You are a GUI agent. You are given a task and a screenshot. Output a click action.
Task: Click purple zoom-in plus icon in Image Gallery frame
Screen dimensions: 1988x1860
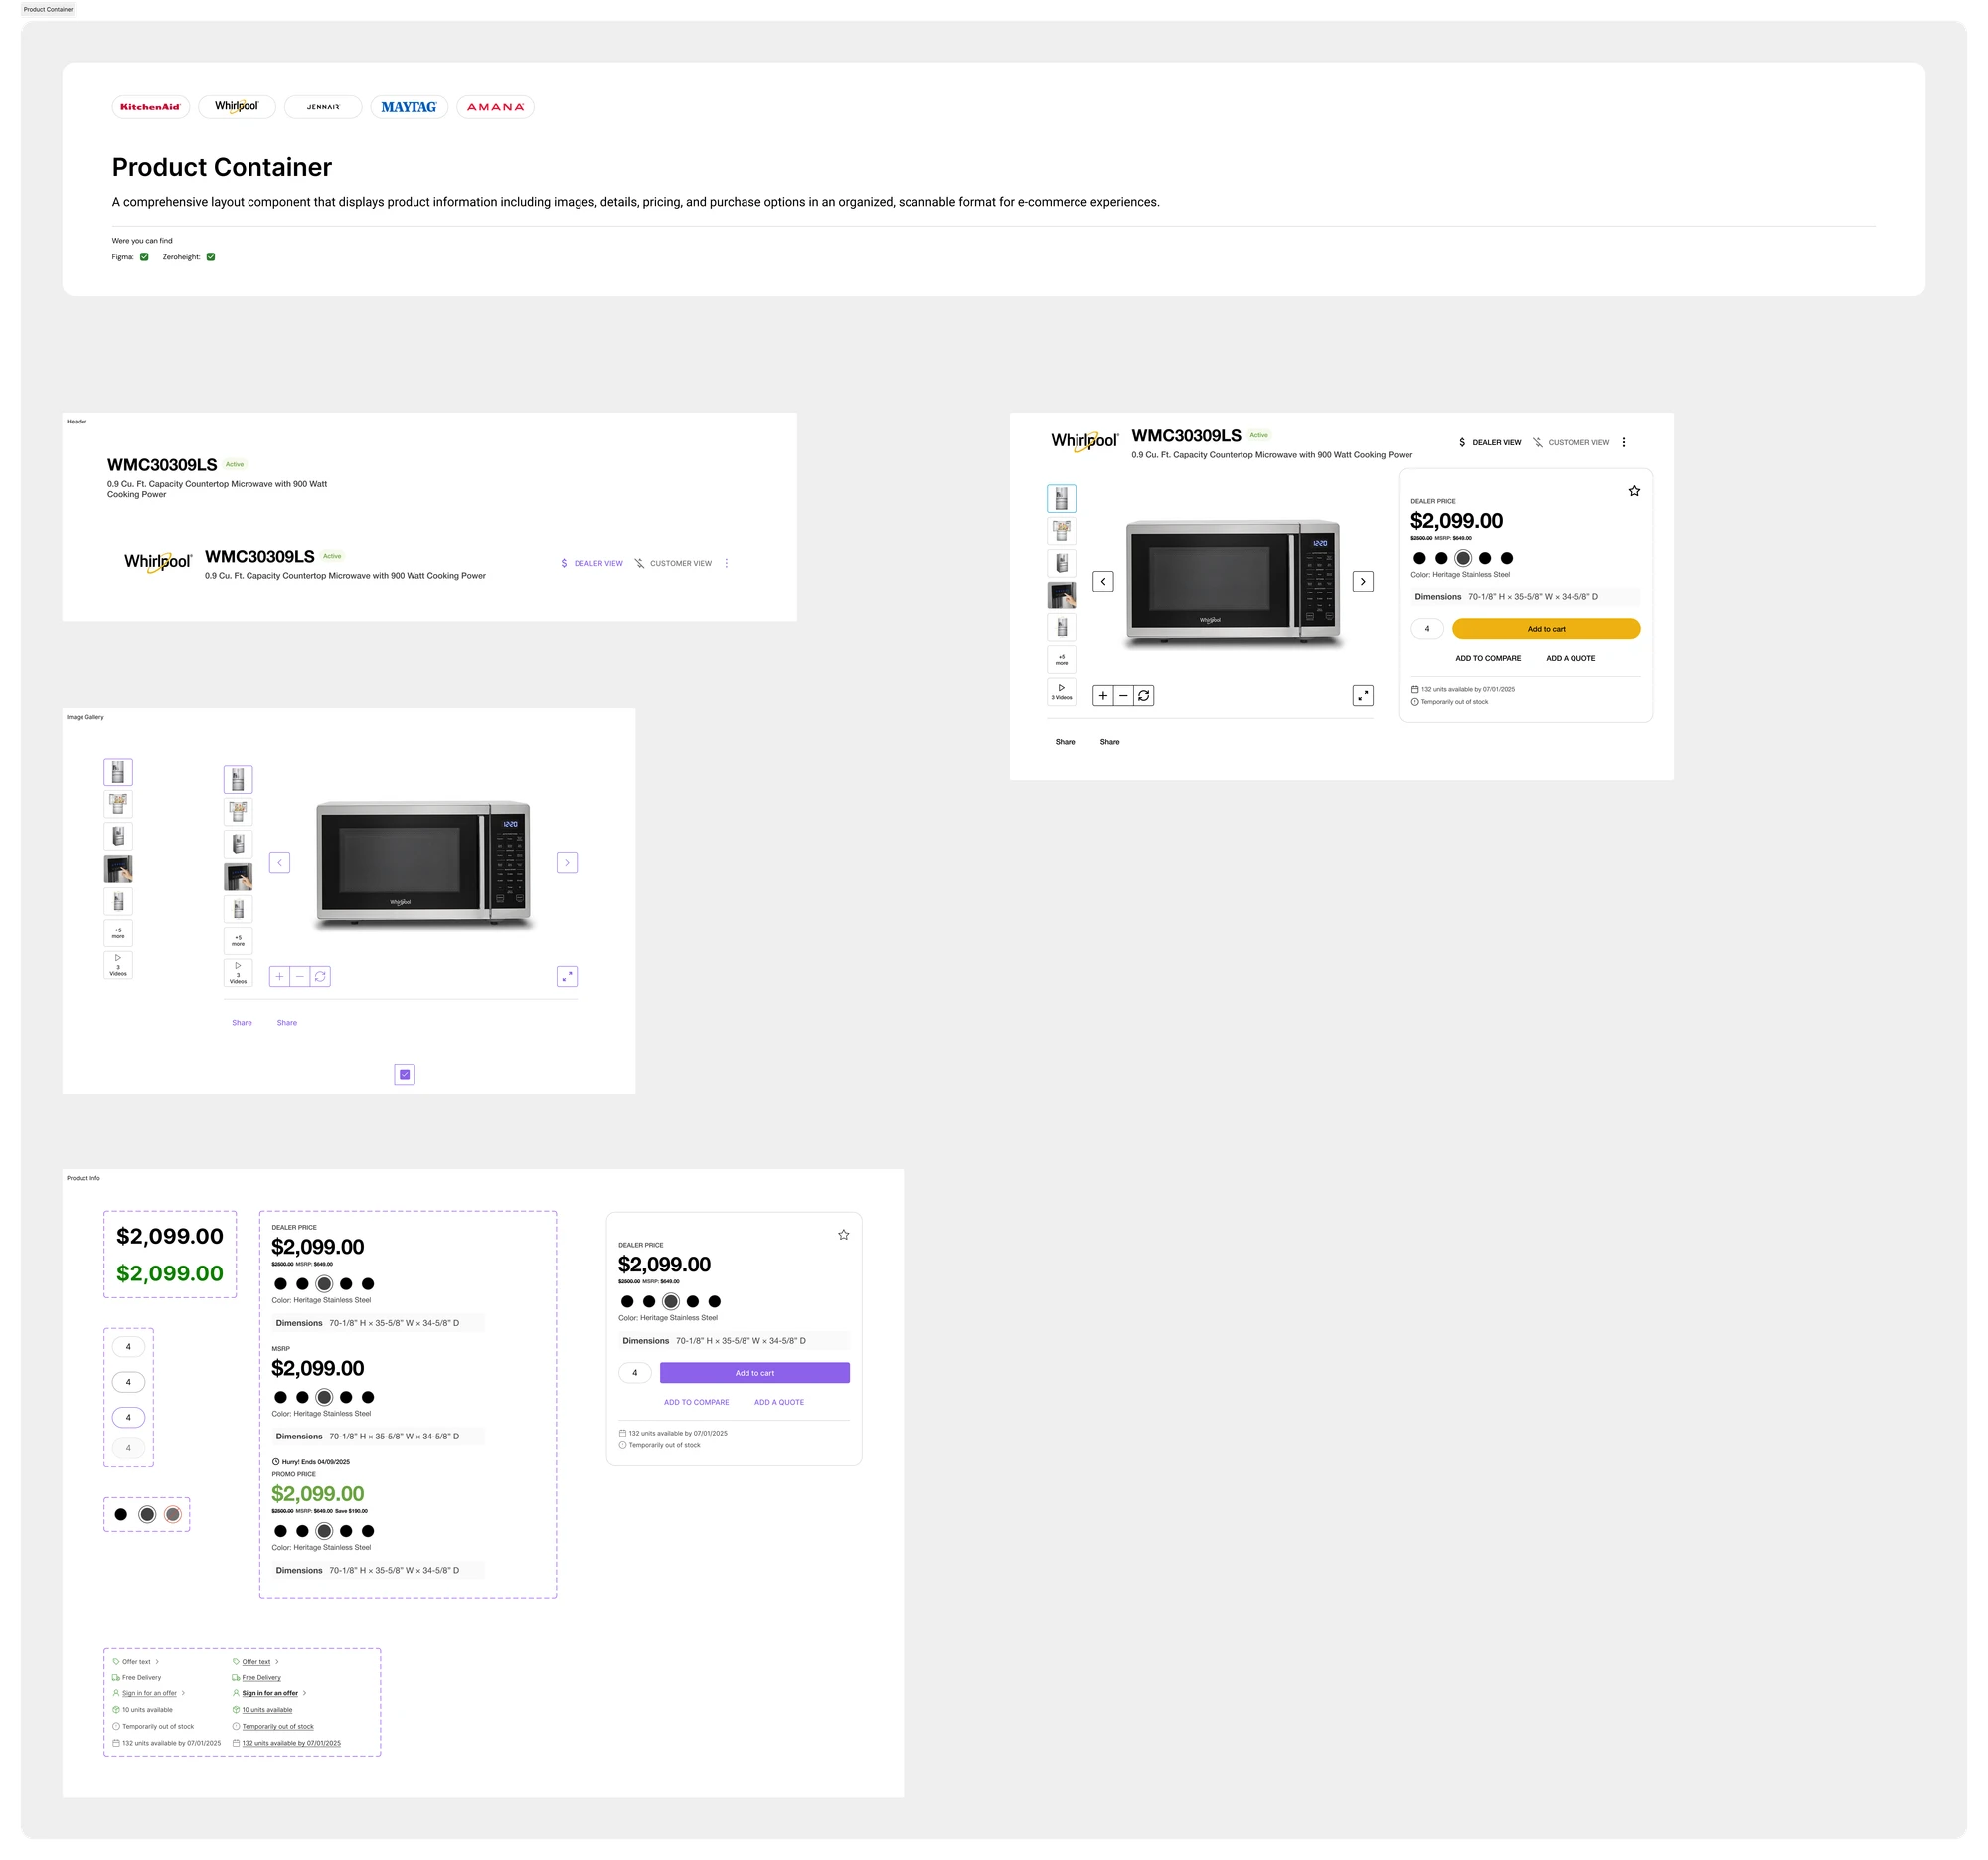click(x=280, y=977)
